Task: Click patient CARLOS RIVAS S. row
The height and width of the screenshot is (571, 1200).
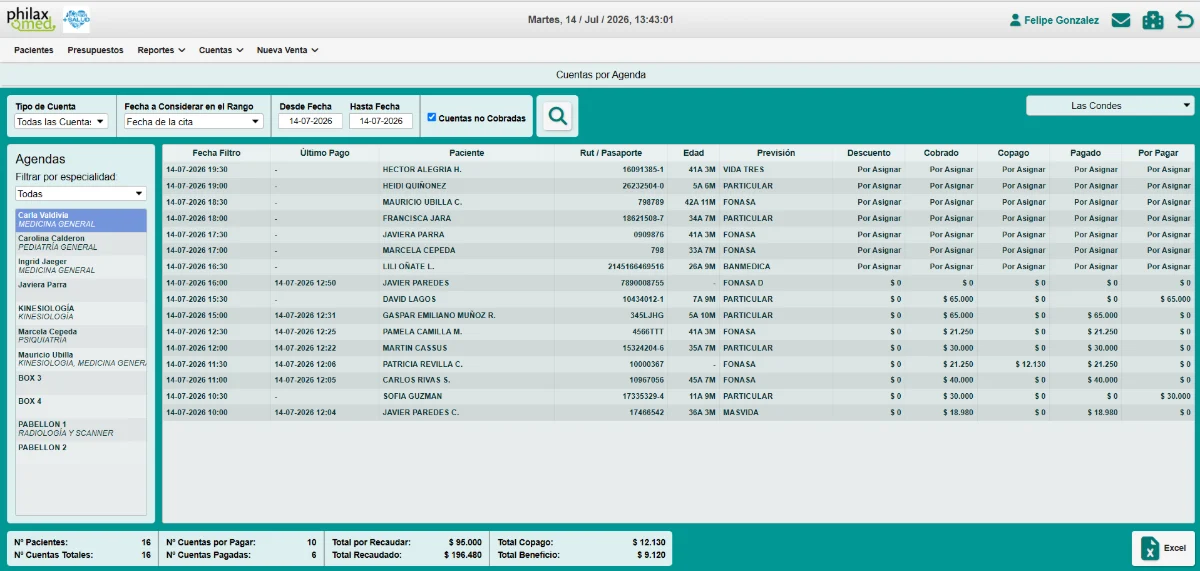Action: click(679, 380)
